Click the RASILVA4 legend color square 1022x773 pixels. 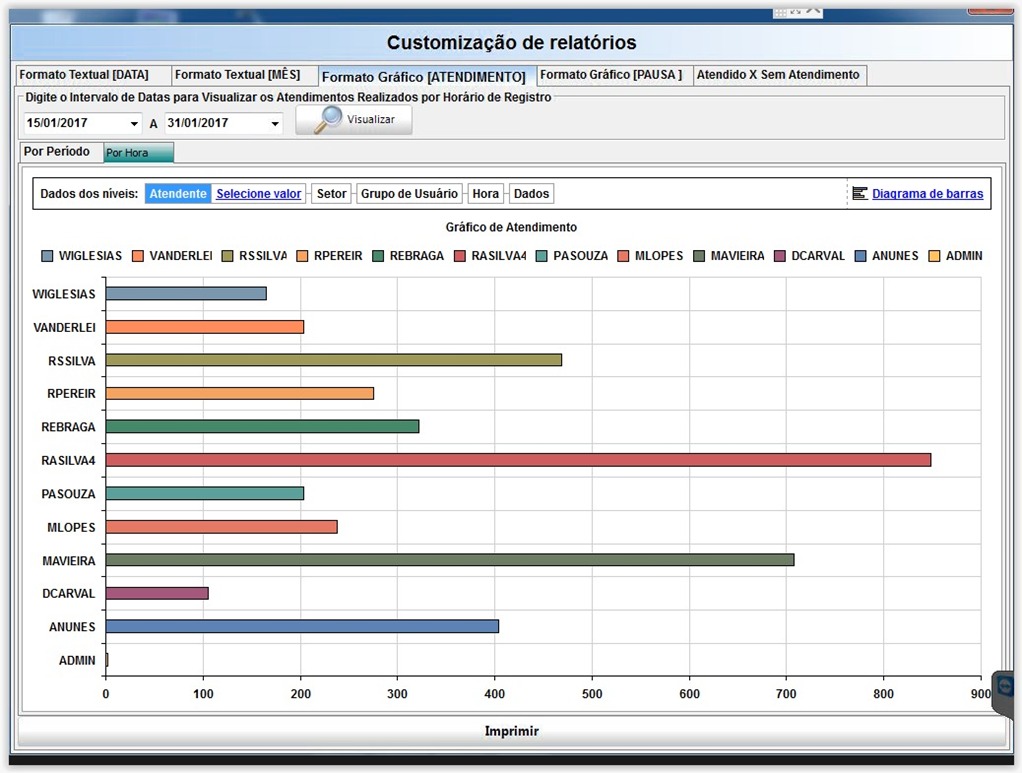click(x=460, y=256)
